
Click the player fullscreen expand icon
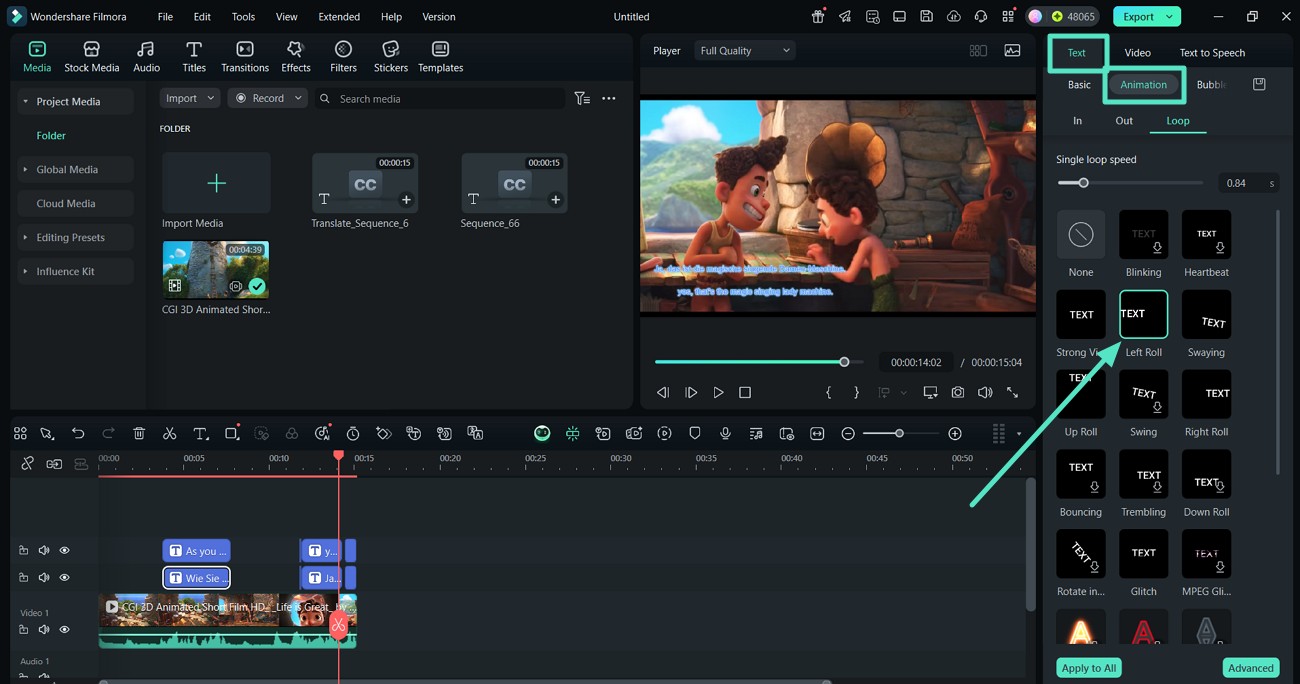(x=1012, y=392)
